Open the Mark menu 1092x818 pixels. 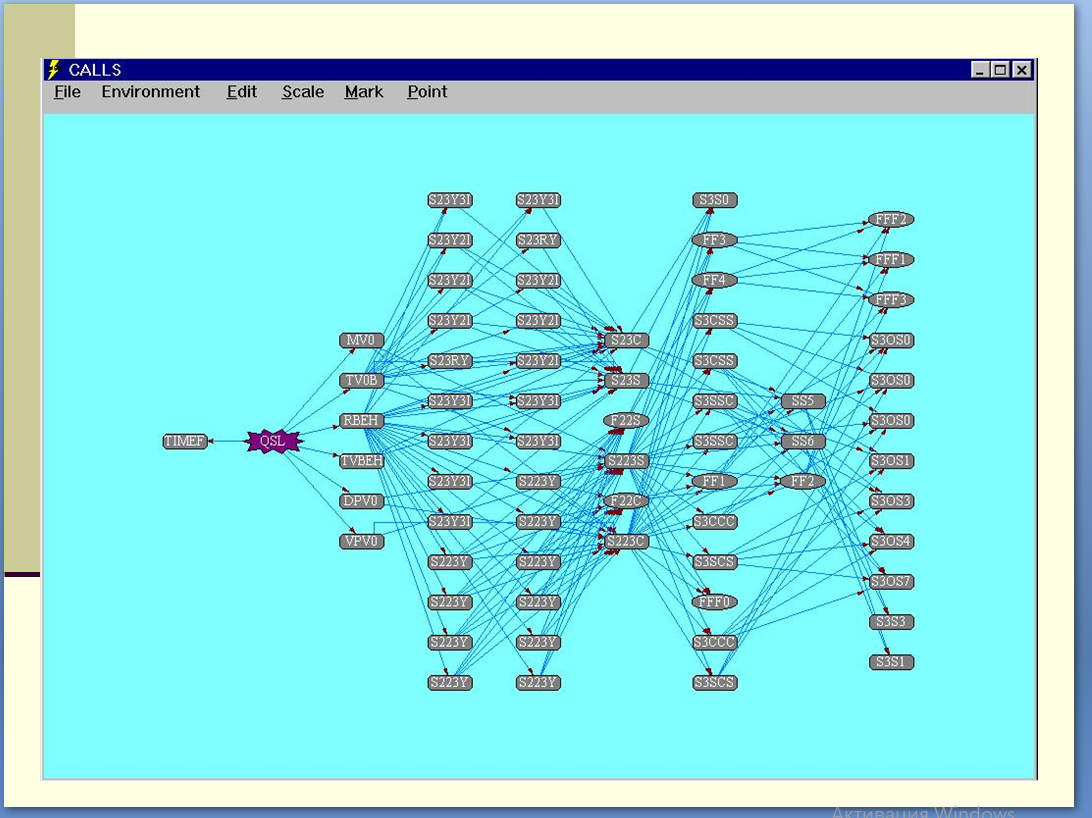pyautogui.click(x=364, y=92)
